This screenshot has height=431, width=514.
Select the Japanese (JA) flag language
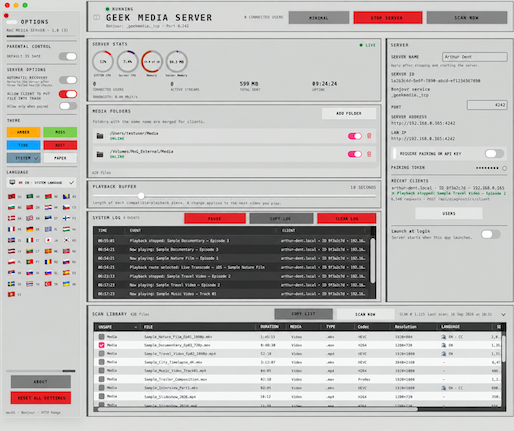point(48,240)
